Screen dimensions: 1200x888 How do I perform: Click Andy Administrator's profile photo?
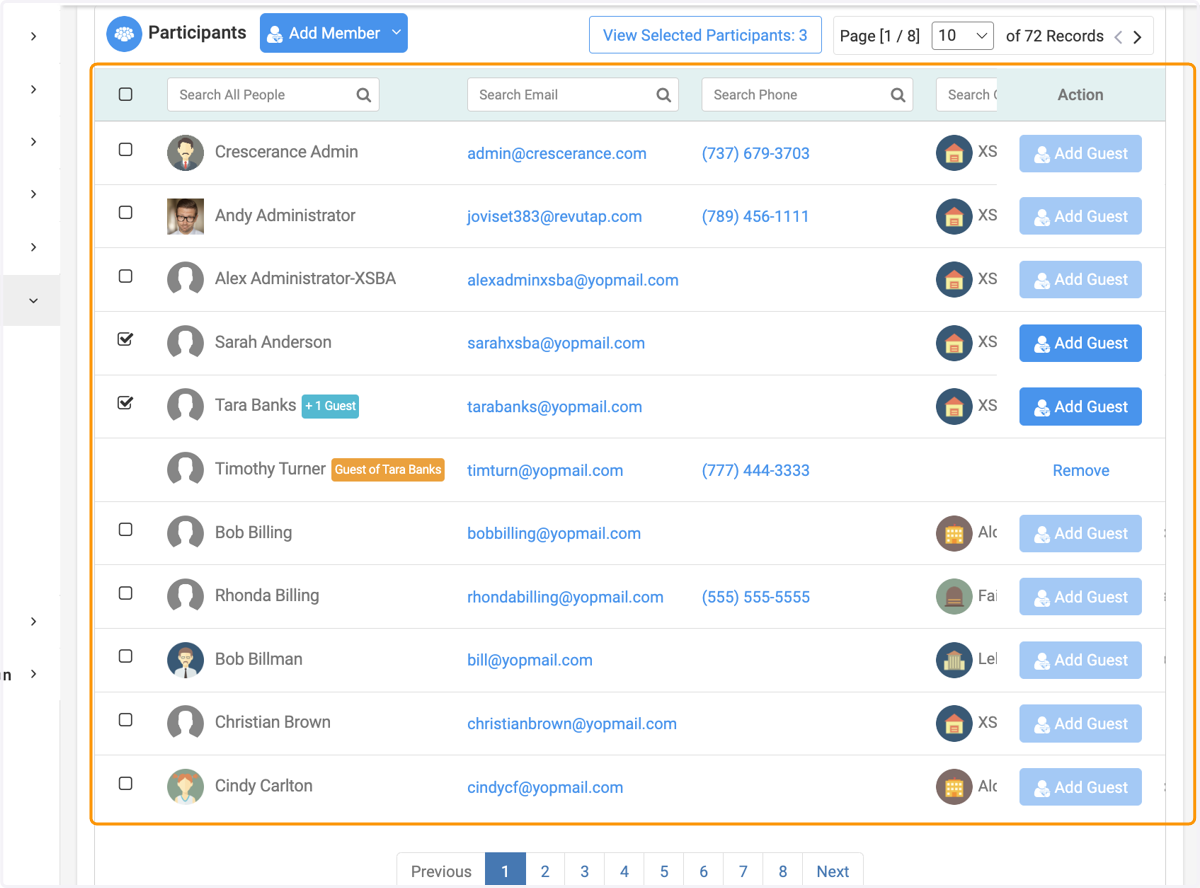185,216
